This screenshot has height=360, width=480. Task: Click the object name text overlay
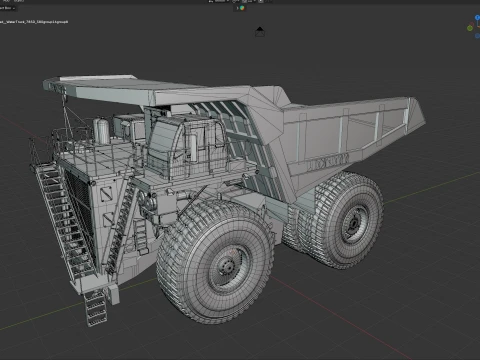pyautogui.click(x=34, y=22)
